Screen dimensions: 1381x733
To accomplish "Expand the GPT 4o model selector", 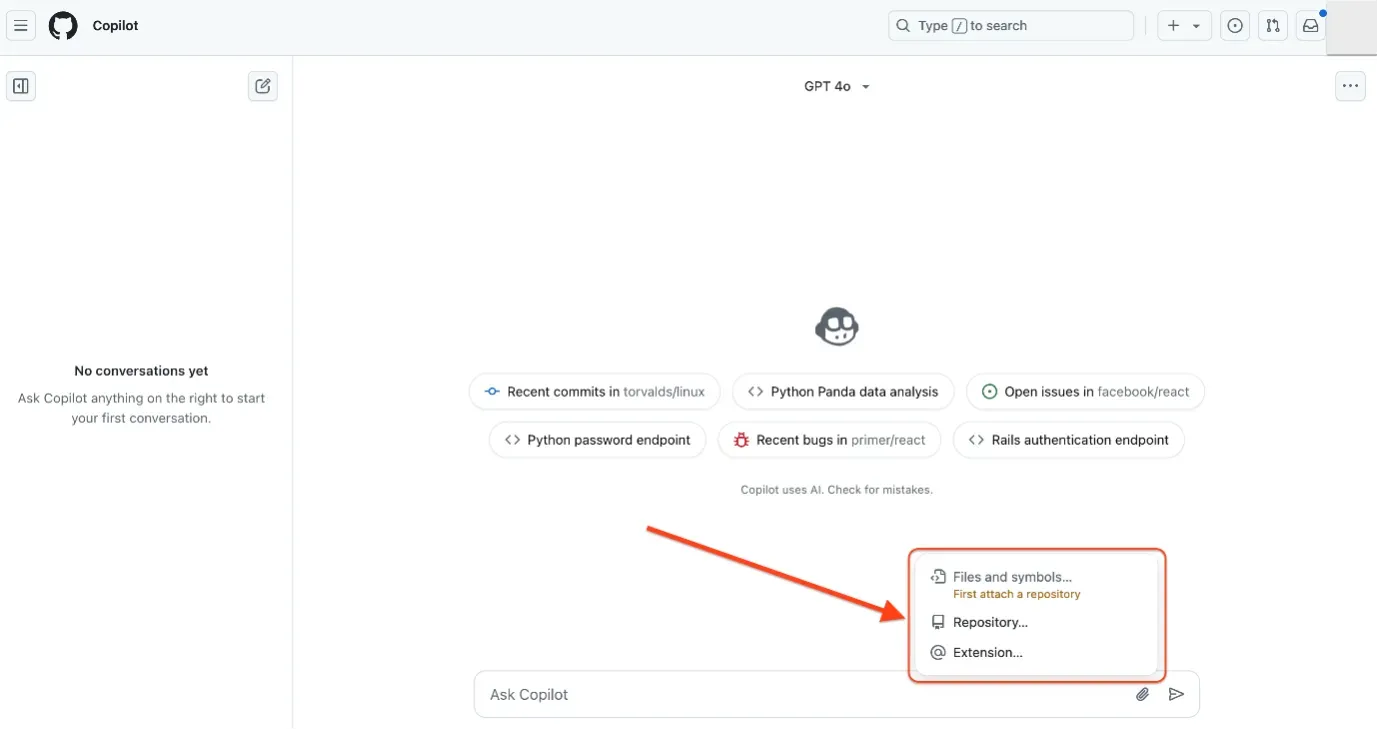I will (836, 87).
